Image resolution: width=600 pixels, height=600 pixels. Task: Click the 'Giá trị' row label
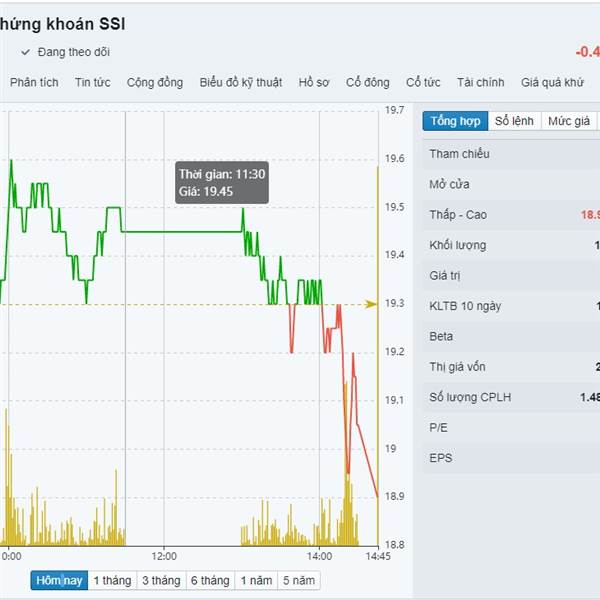[445, 276]
